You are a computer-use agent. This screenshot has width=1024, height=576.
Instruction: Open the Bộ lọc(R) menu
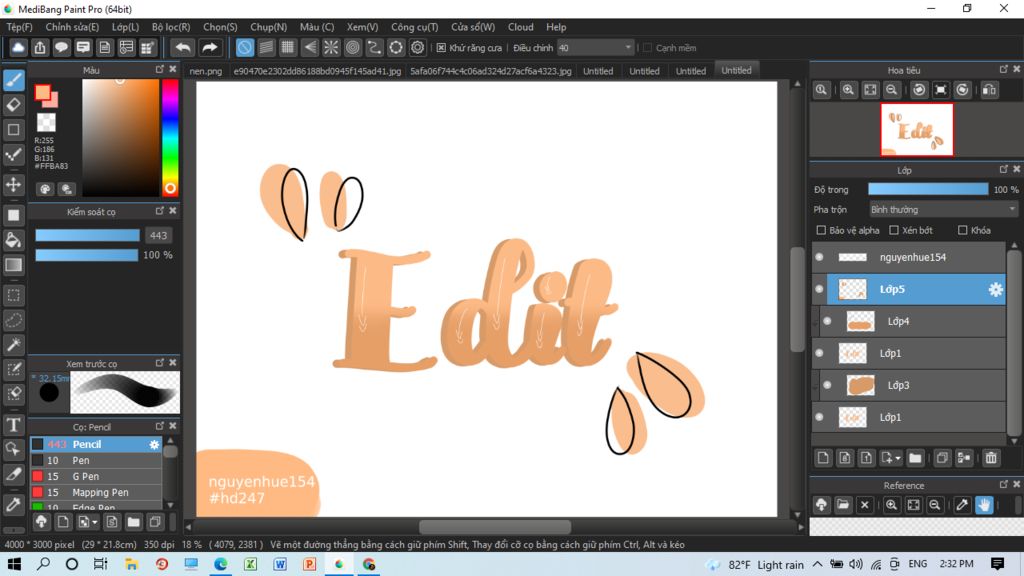[171, 27]
